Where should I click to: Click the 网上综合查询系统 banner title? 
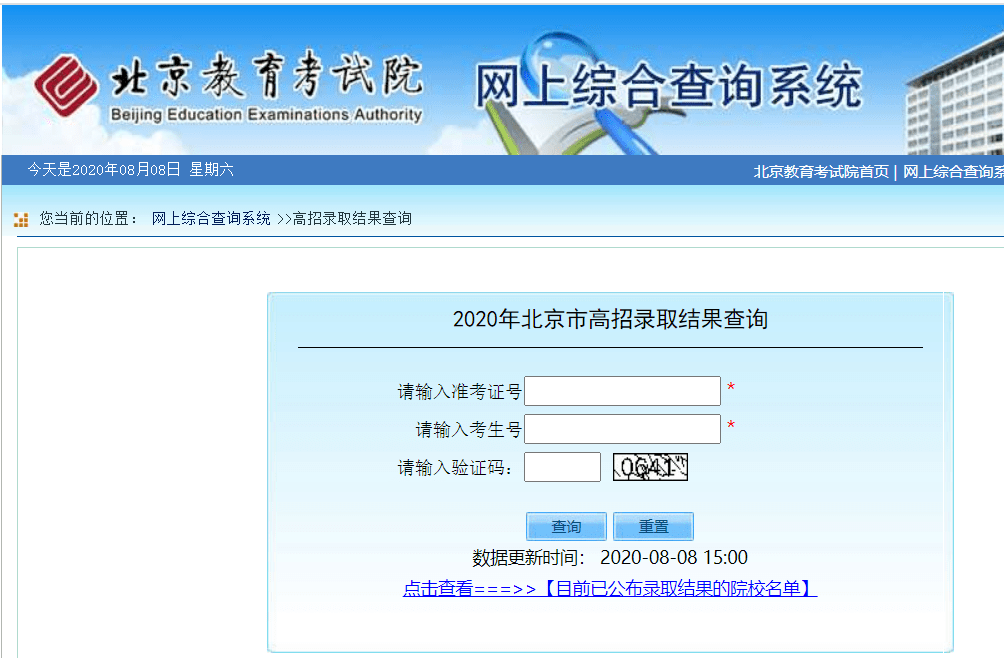click(668, 86)
